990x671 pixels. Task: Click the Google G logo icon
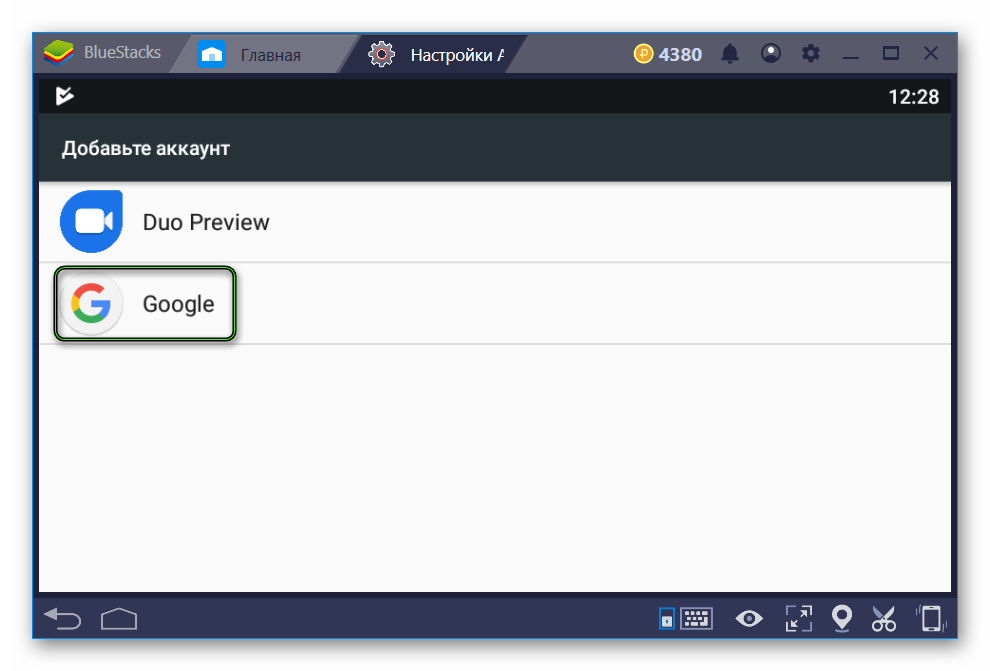pos(92,304)
